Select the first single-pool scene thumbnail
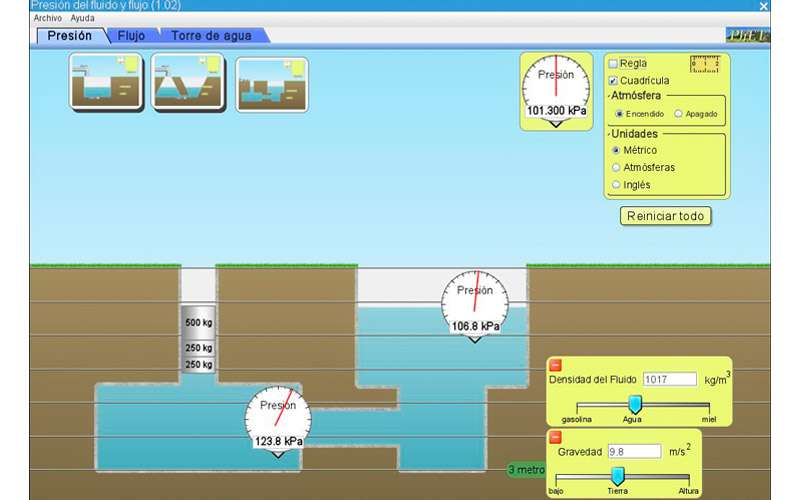 coord(104,83)
